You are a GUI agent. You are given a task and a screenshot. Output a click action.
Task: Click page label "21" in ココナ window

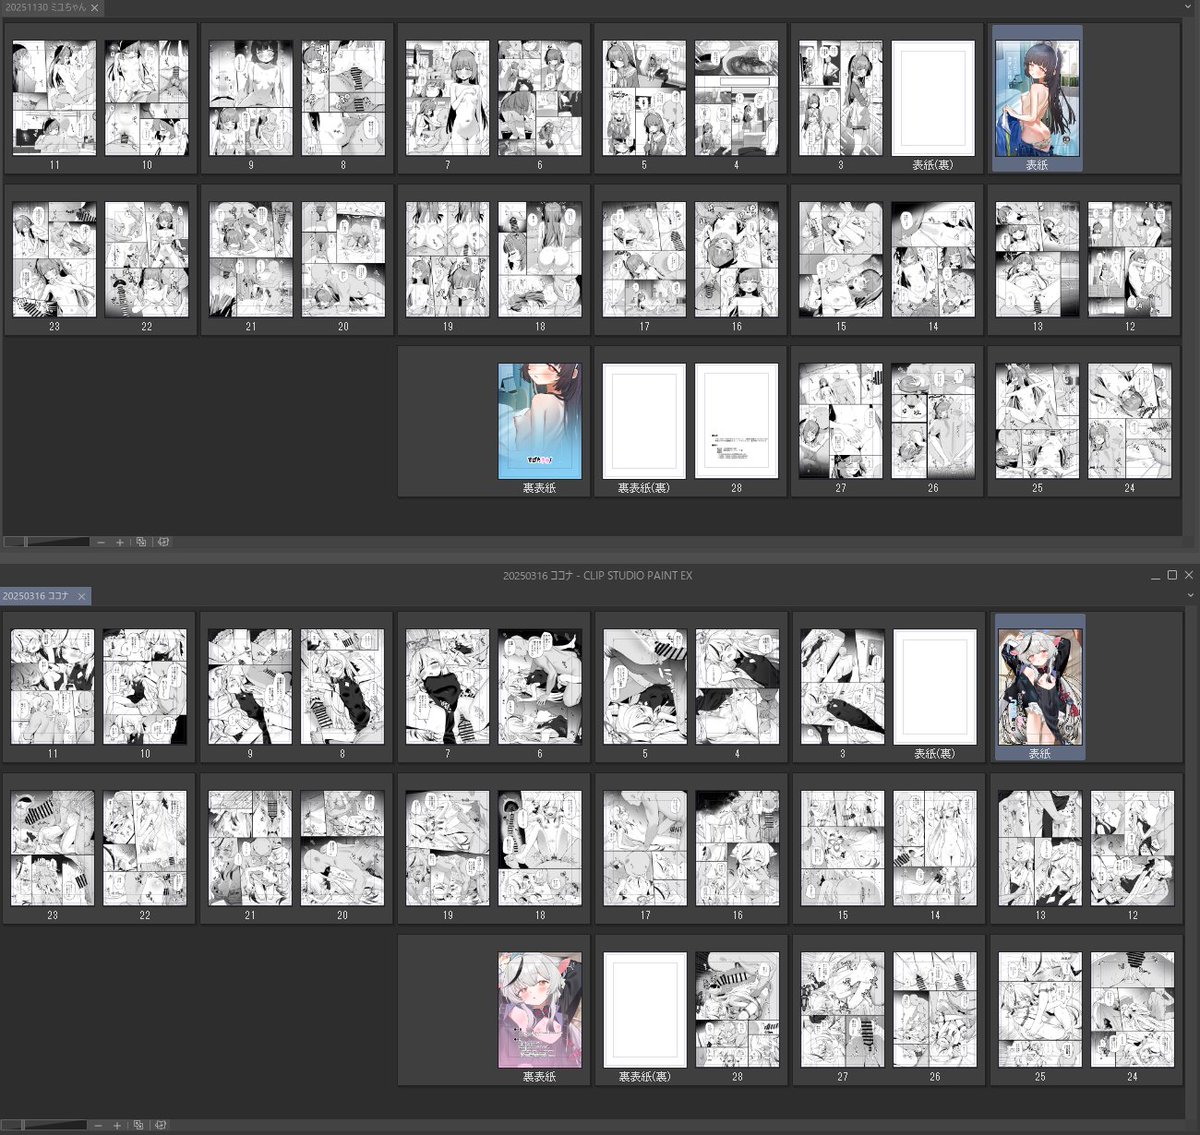(x=250, y=915)
